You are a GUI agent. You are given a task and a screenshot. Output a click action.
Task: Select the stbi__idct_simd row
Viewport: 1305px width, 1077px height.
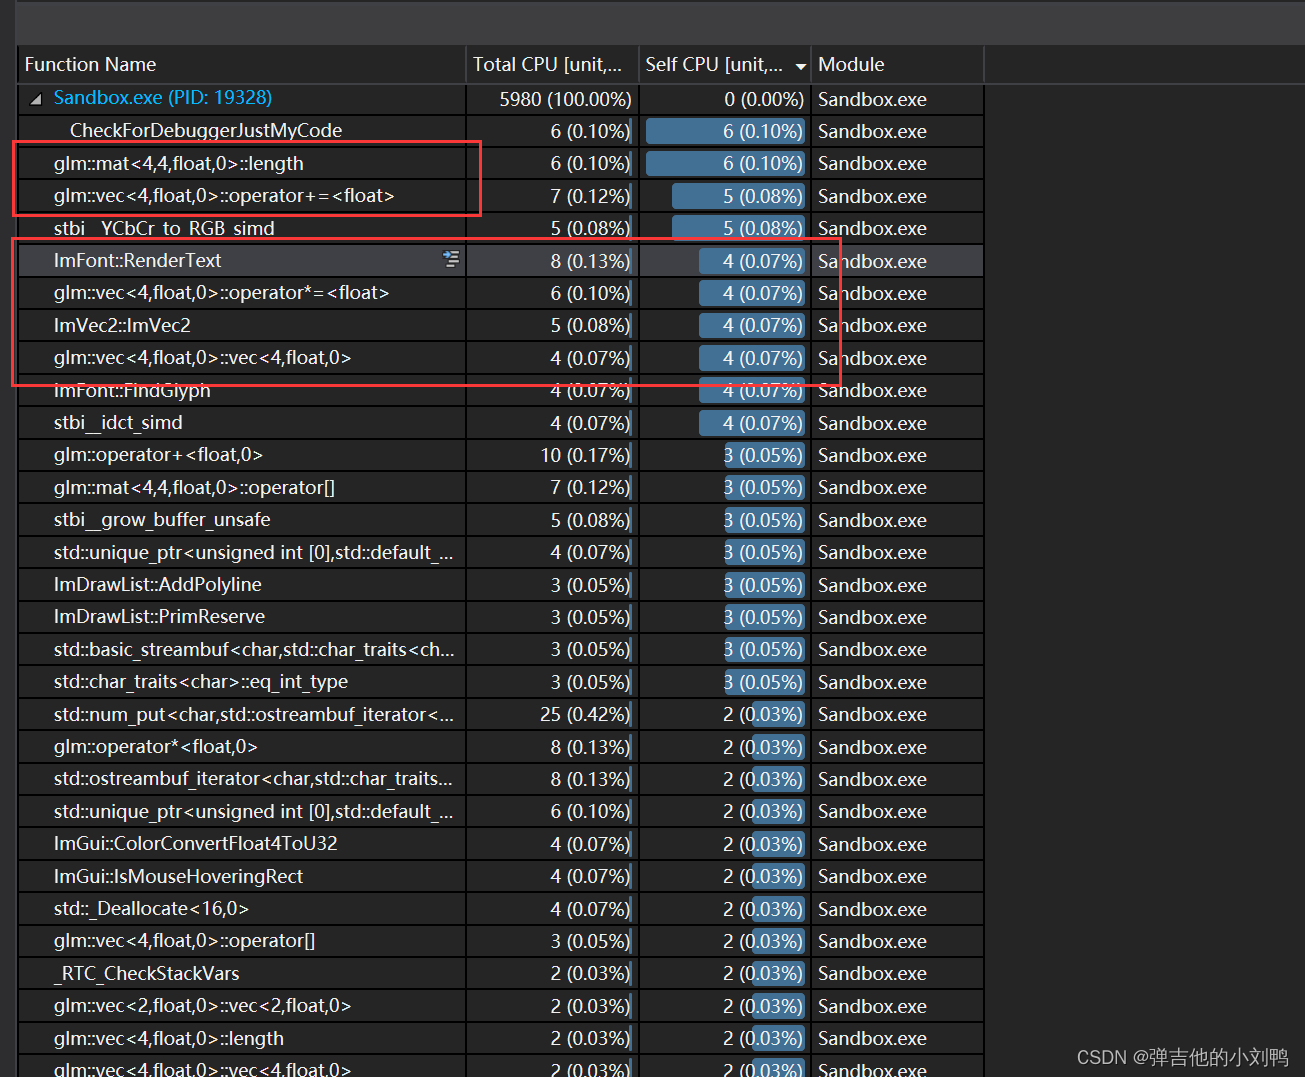pyautogui.click(x=500, y=423)
